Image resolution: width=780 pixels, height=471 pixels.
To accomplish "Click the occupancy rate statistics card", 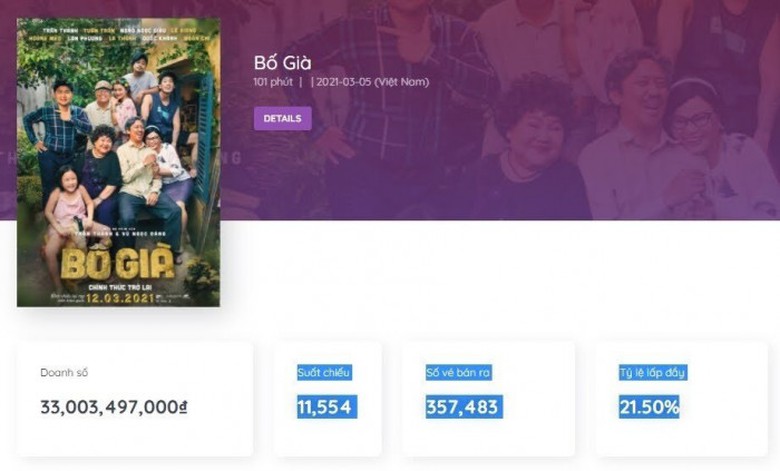I will (x=682, y=399).
